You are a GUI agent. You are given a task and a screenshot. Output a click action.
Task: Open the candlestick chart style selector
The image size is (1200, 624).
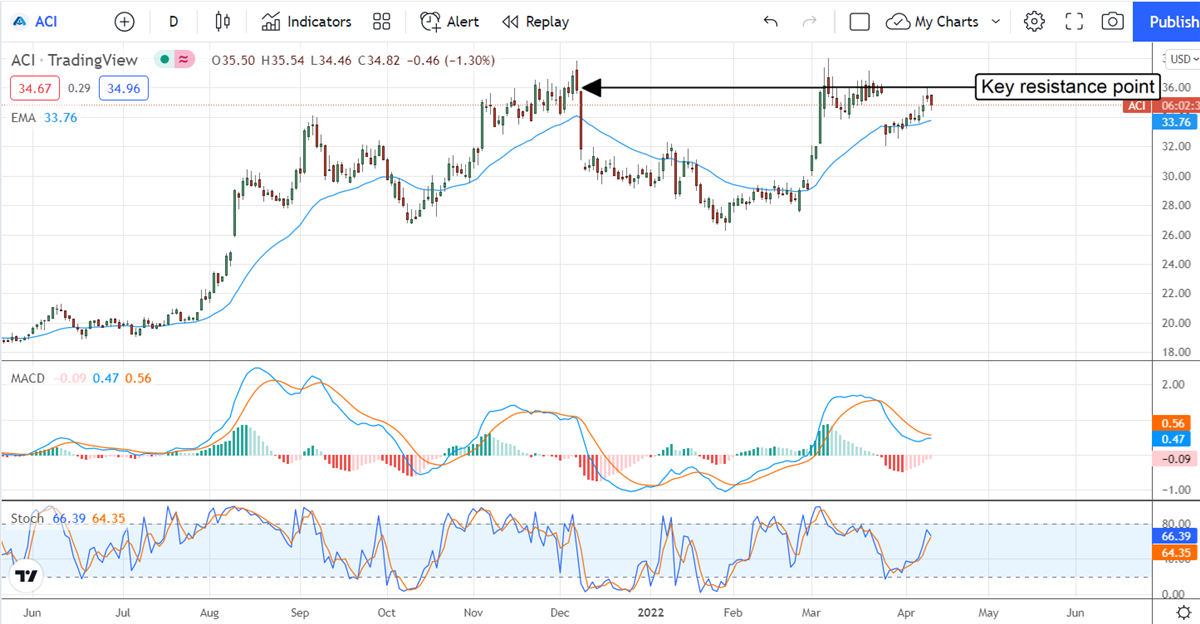click(222, 21)
